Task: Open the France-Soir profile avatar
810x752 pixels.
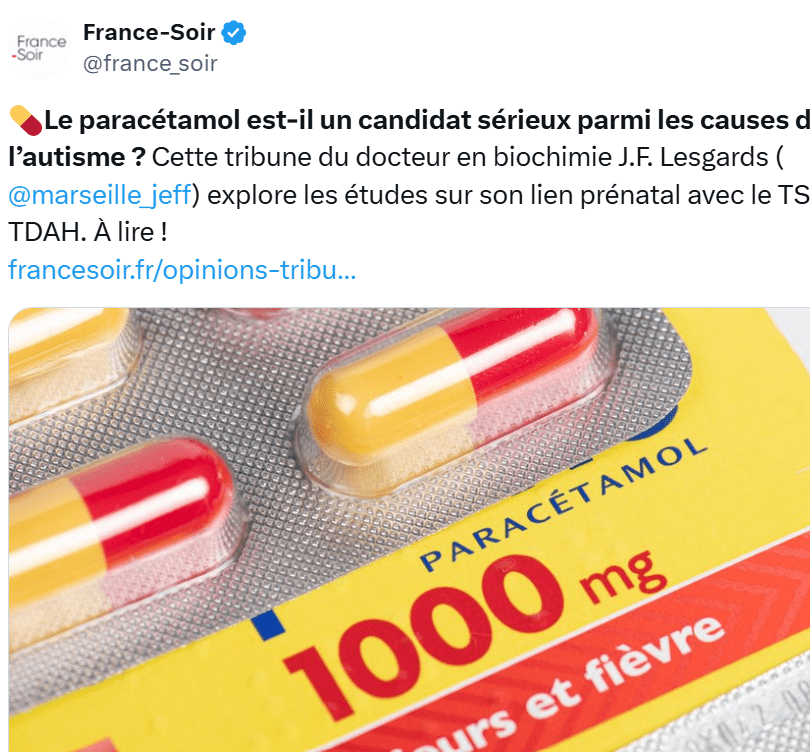Action: 40,48
